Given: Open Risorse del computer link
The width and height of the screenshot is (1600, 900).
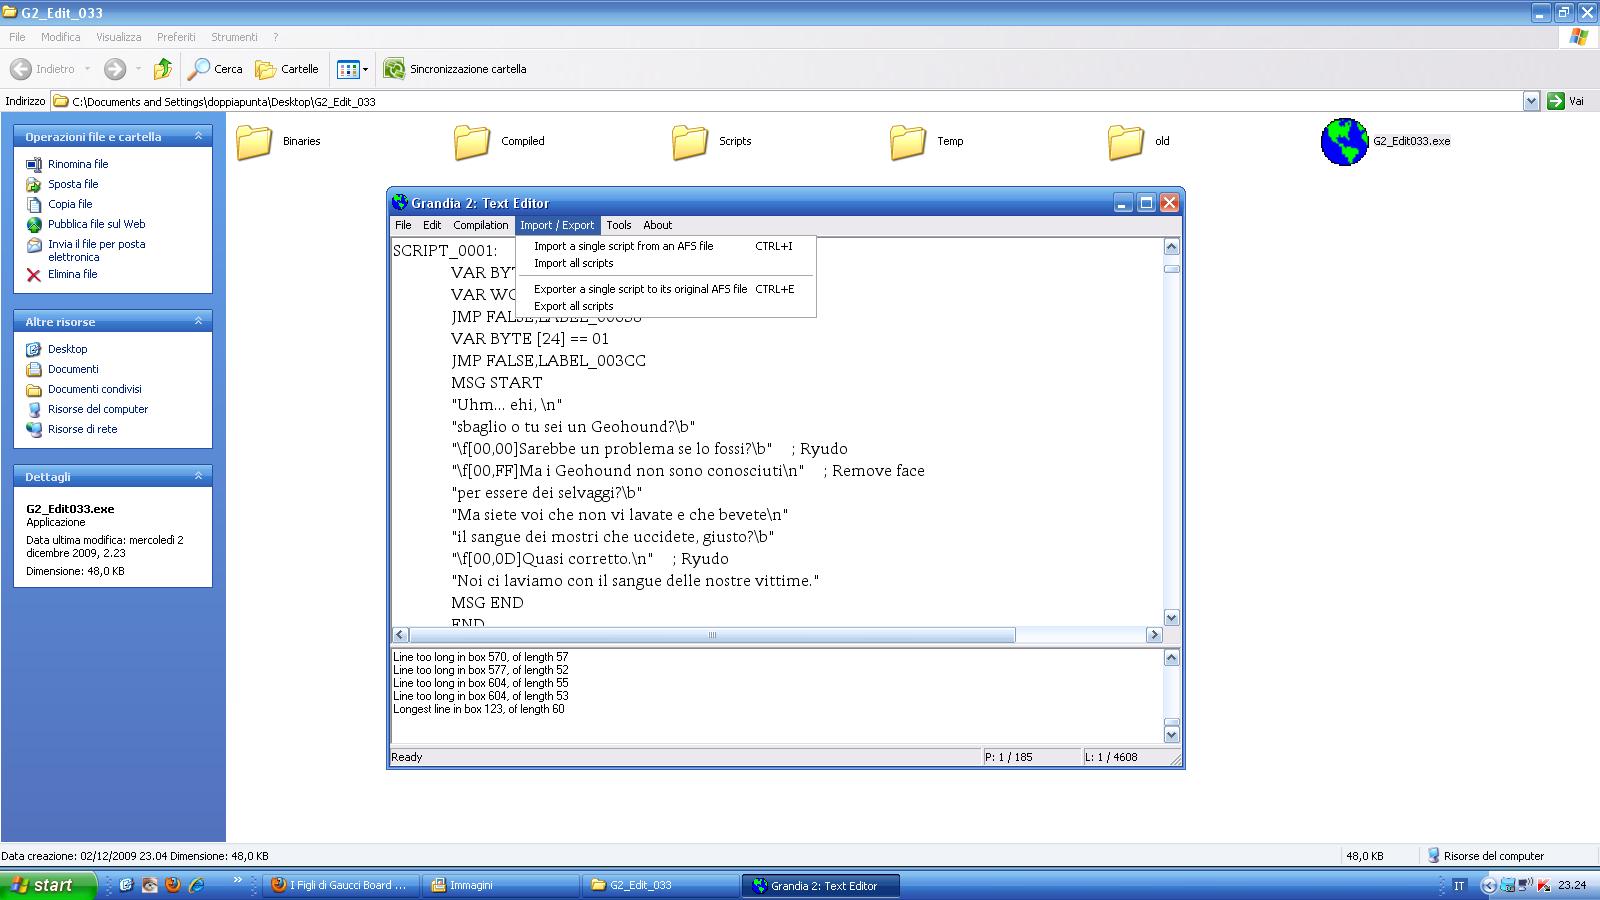Looking at the screenshot, I should pyautogui.click(x=97, y=409).
